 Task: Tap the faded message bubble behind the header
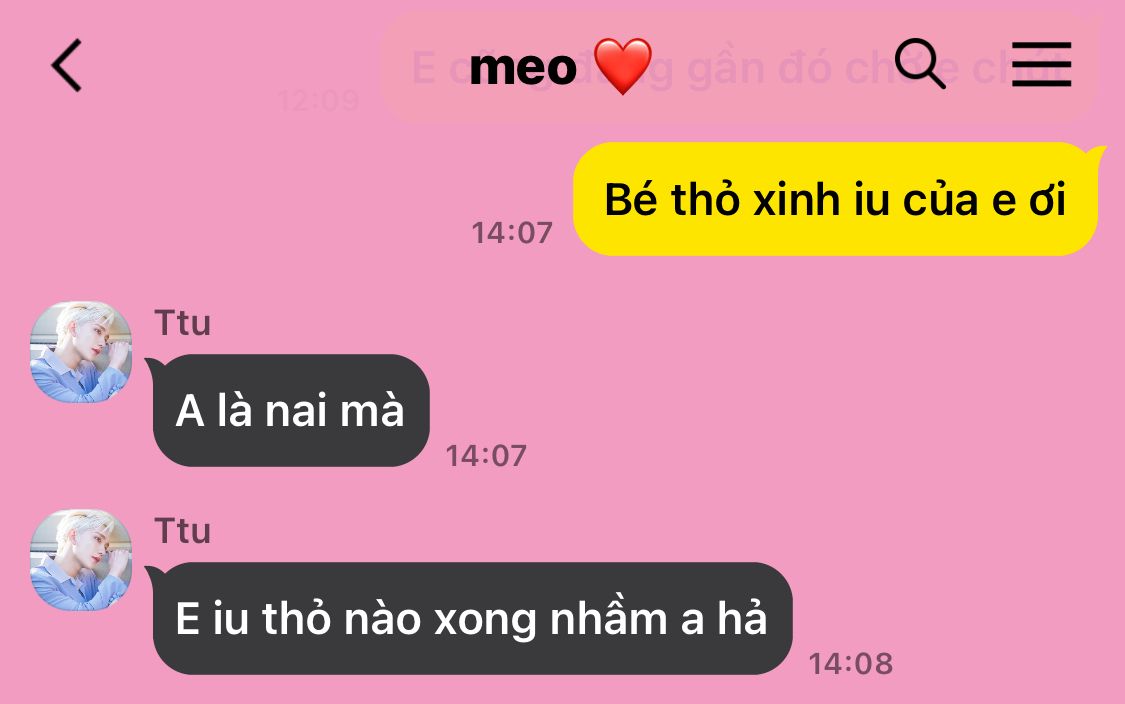[x=739, y=68]
